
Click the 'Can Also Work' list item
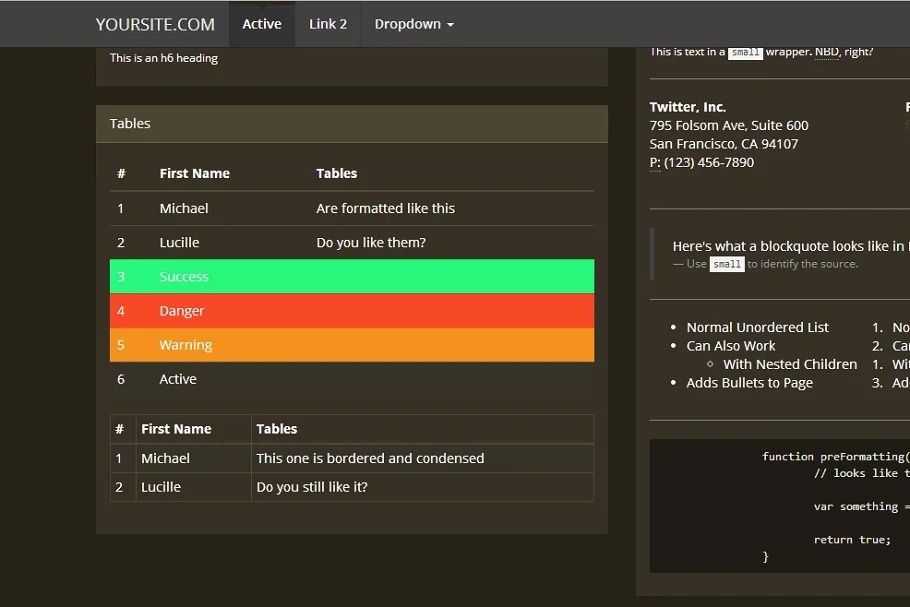[731, 346]
